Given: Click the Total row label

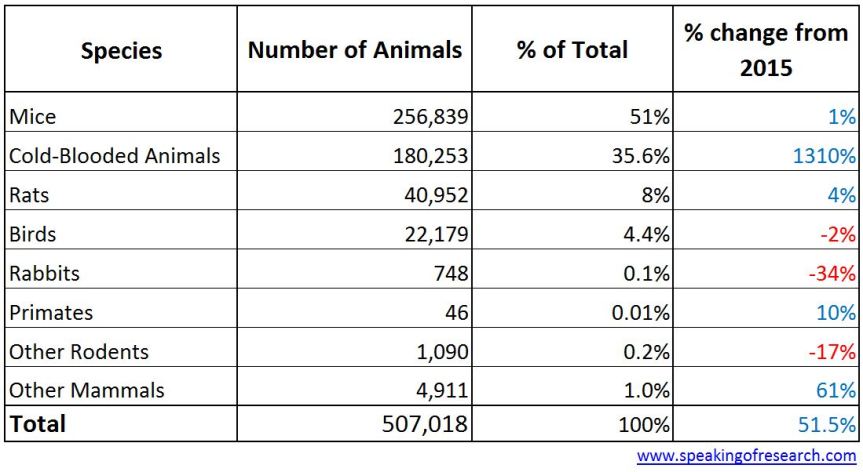Looking at the screenshot, I should coord(38,424).
